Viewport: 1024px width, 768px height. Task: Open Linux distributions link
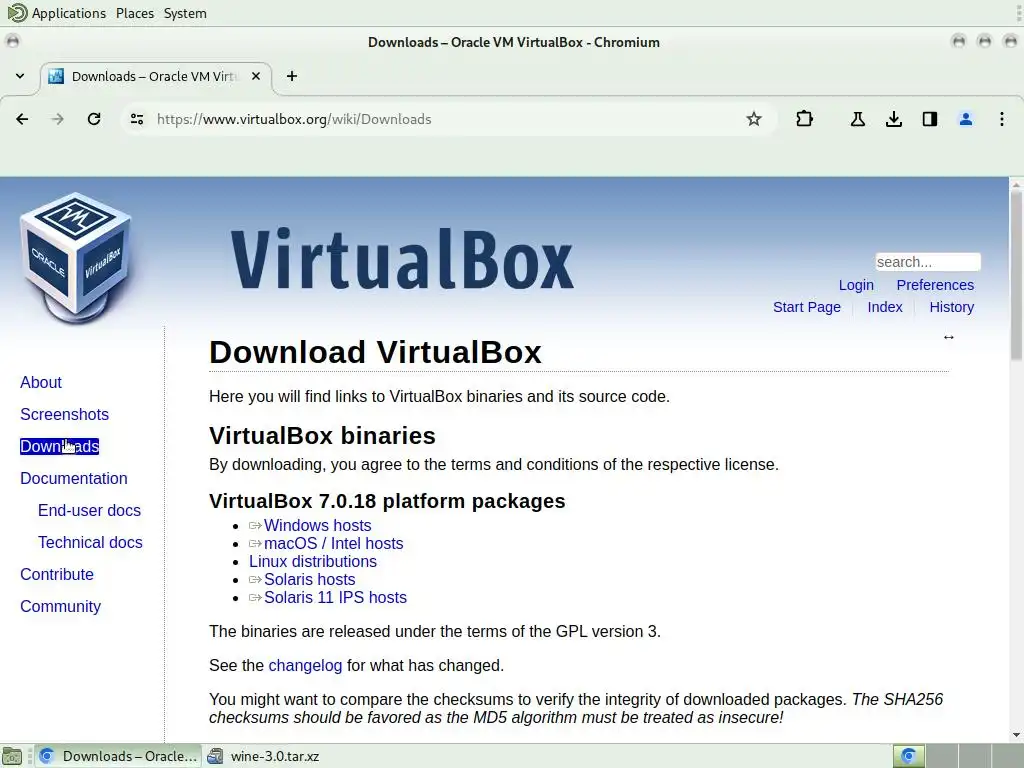[x=313, y=561]
